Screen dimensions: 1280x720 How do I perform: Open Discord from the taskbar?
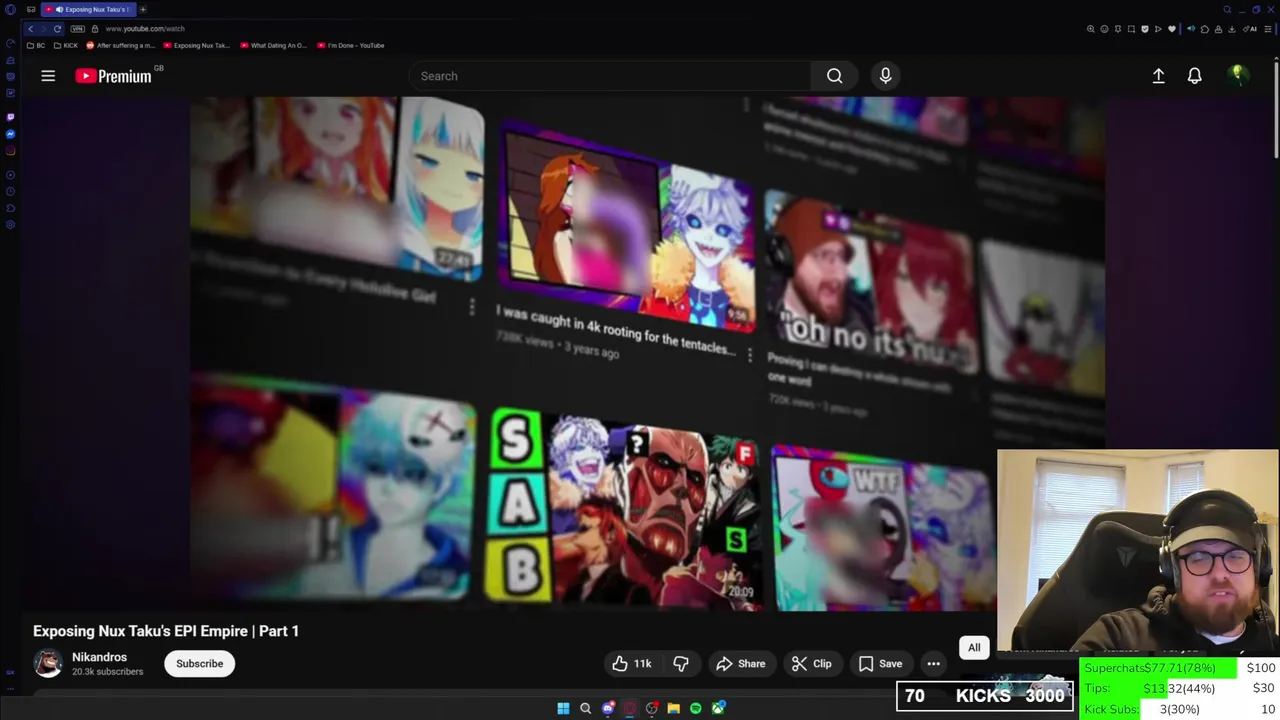pos(607,708)
